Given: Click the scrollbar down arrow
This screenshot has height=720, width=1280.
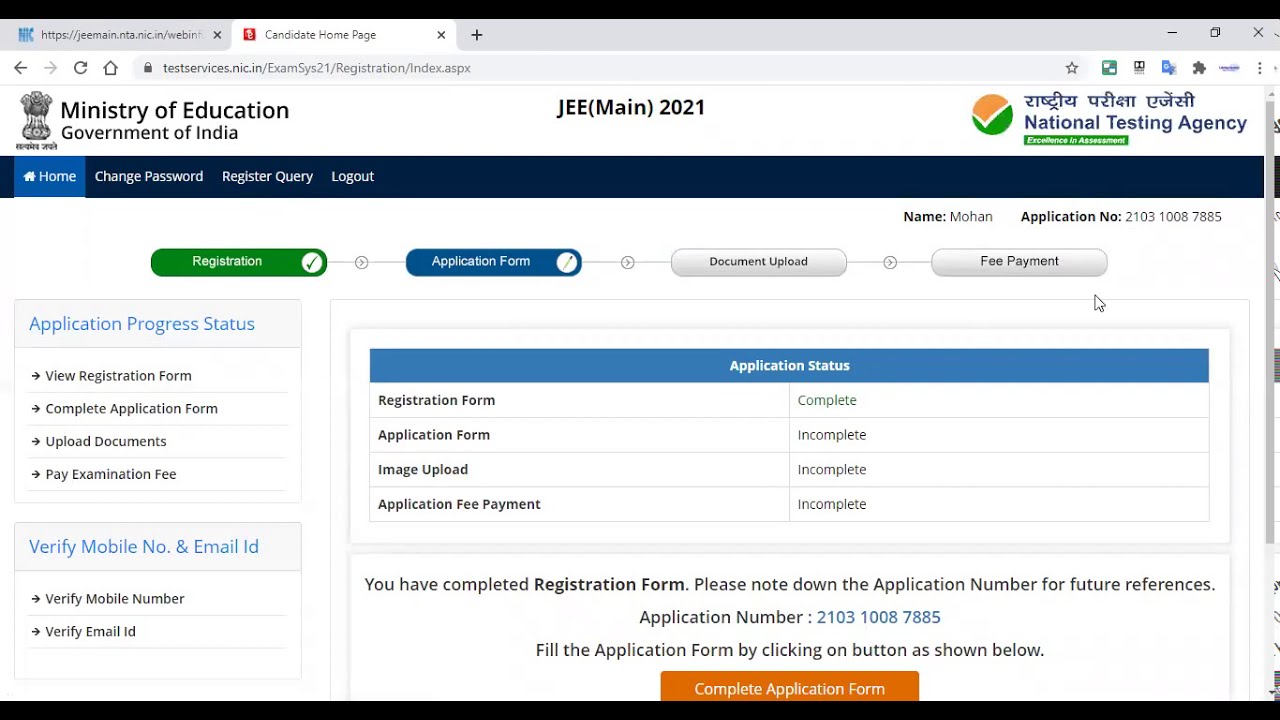Looking at the screenshot, I should [x=1272, y=692].
